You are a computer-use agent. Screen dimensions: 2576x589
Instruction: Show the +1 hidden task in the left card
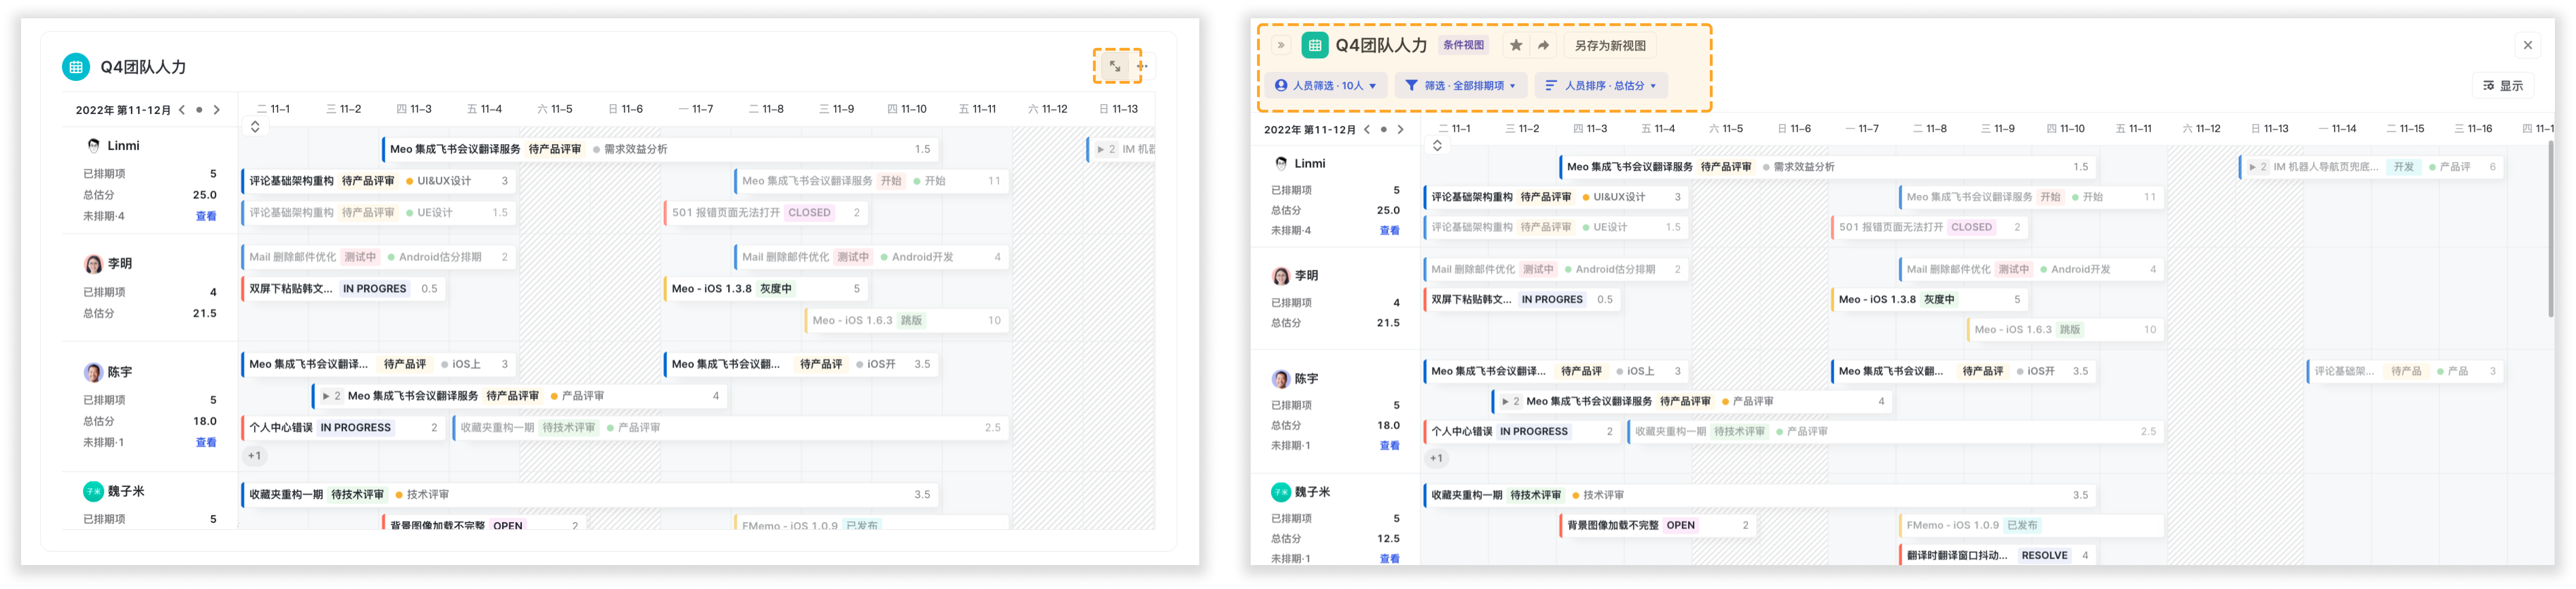255,456
